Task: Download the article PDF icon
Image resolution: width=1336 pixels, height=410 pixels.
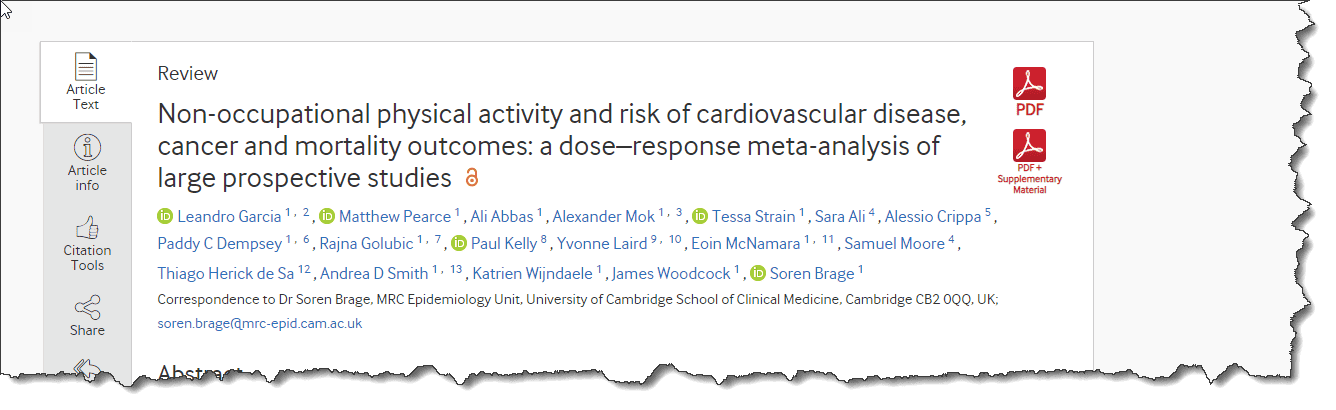Action: pos(1029,84)
